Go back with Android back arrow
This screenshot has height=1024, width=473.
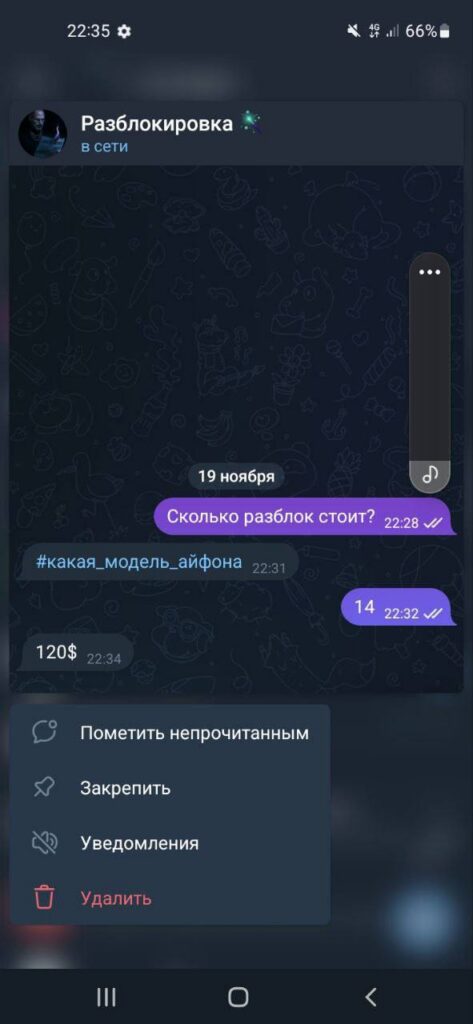click(x=370, y=997)
